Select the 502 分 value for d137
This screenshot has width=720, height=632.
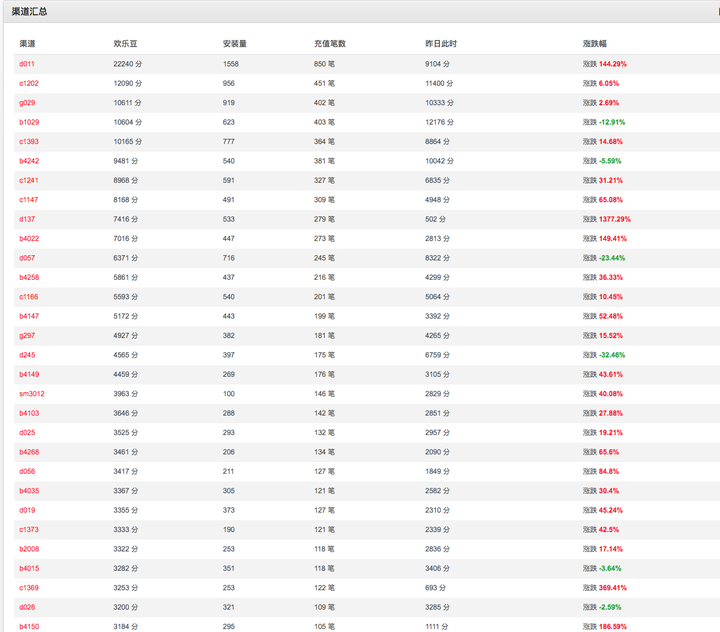[x=435, y=219]
